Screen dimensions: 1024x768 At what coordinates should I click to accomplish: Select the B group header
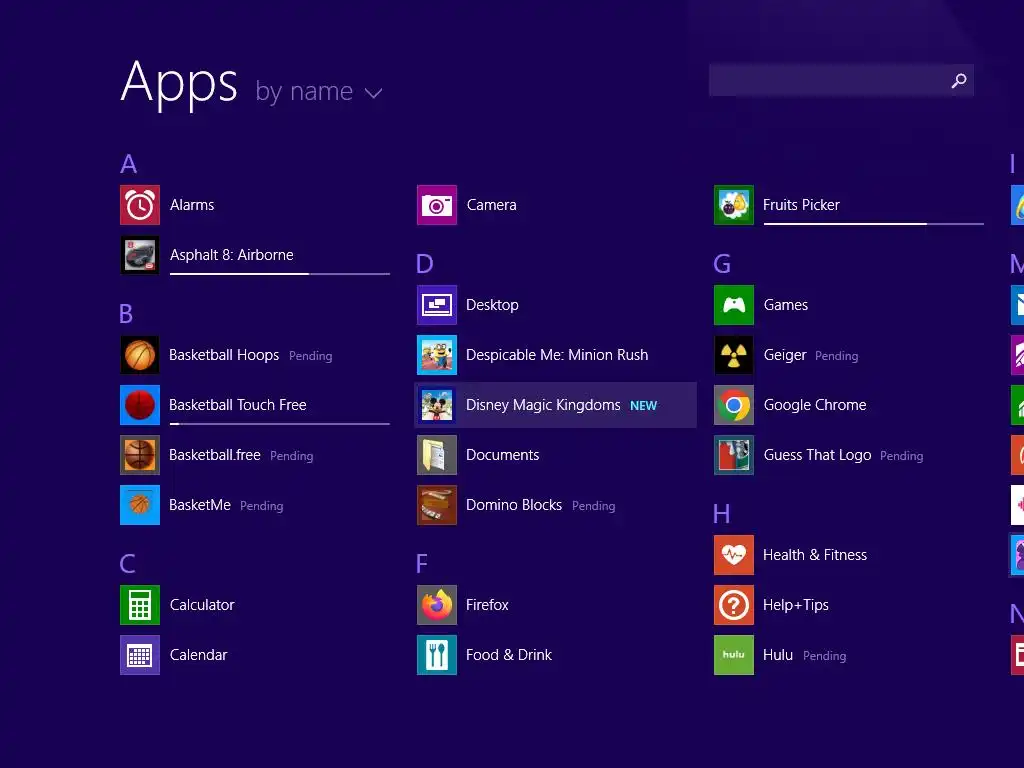click(126, 314)
